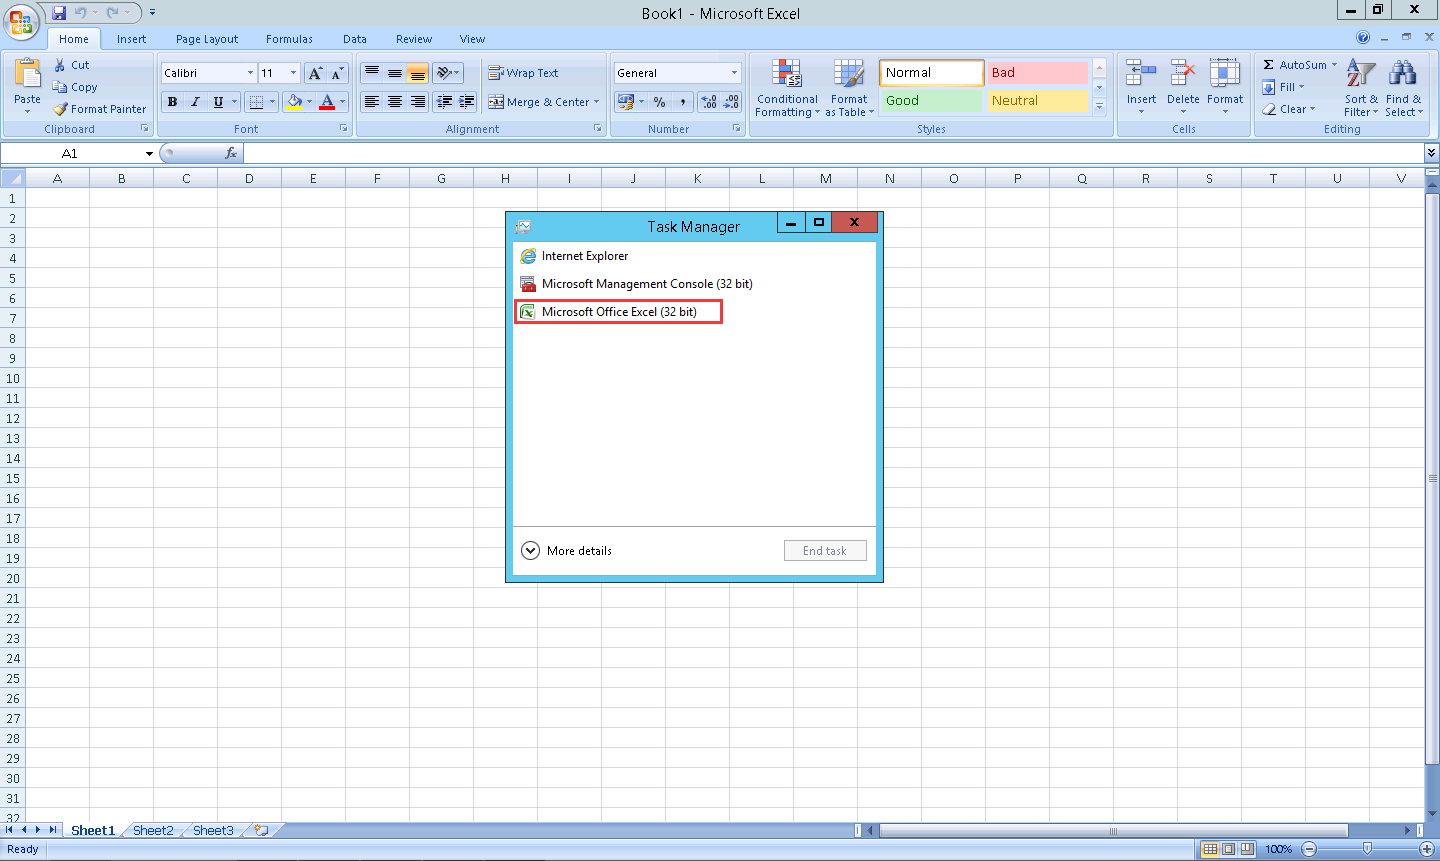The width and height of the screenshot is (1440, 861).
Task: Apply Neutral cell style
Action: [1037, 101]
